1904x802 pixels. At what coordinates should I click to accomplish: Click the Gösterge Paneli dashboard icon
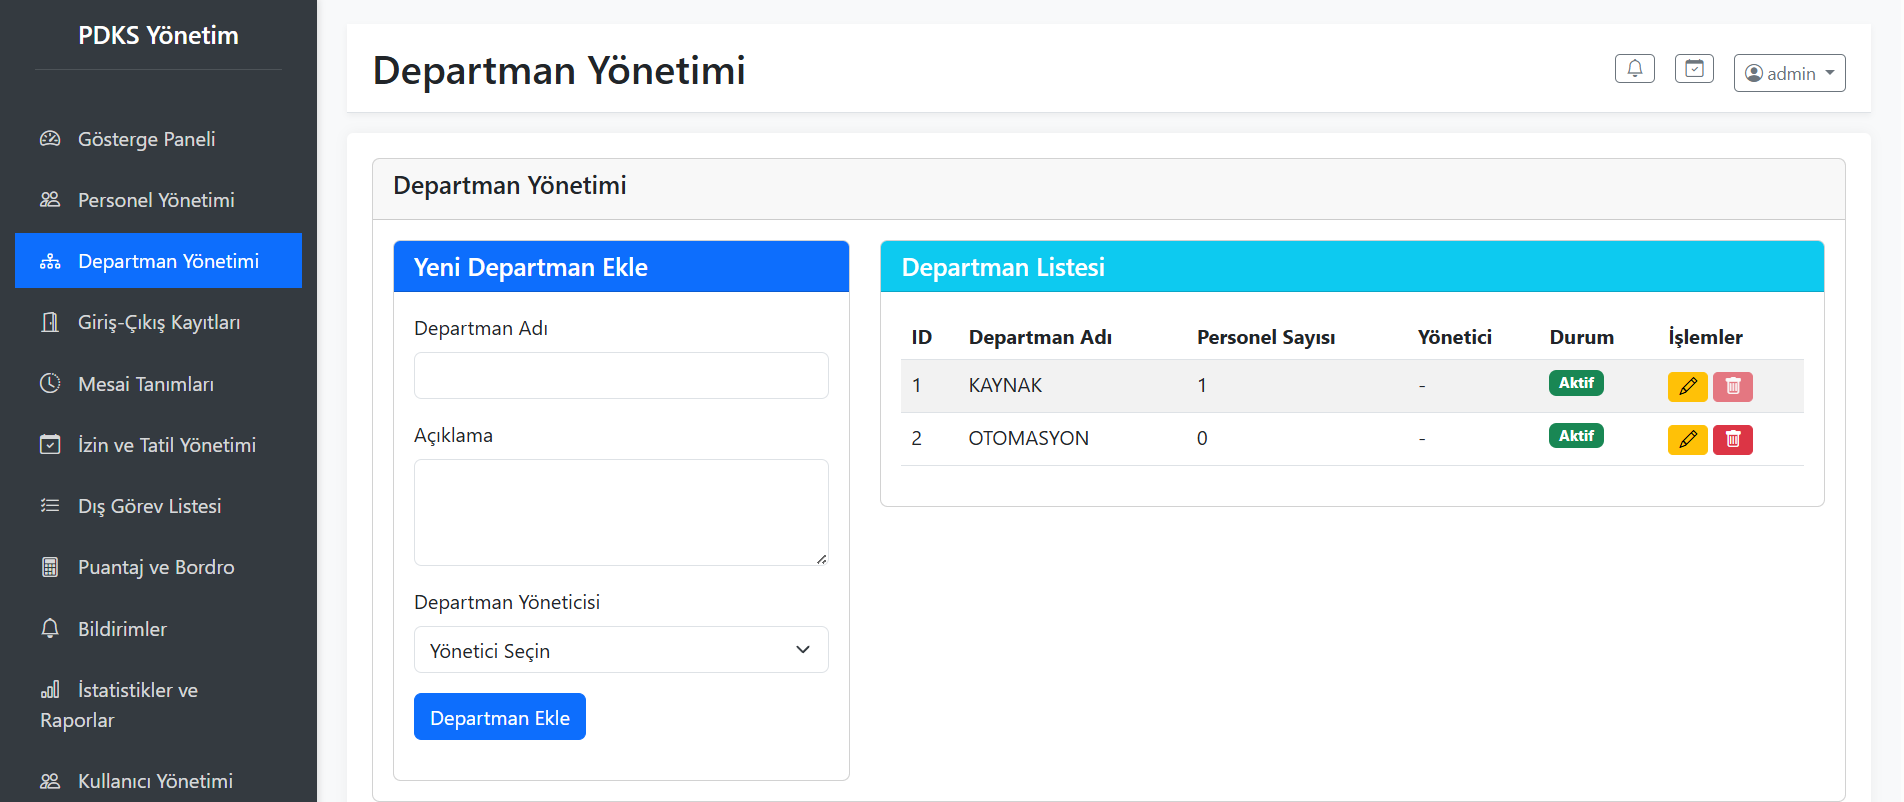50,139
